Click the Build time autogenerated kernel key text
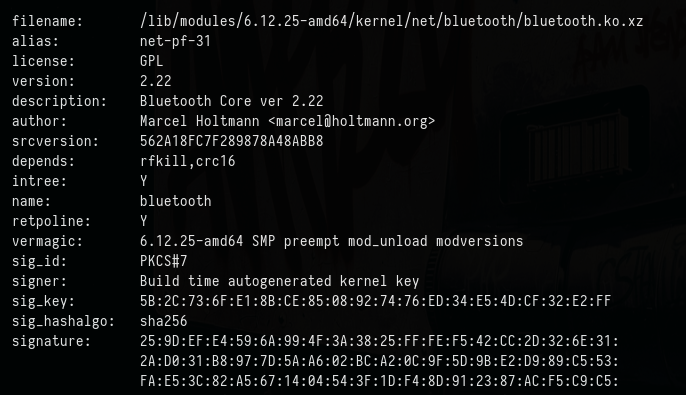The image size is (686, 395). pos(280,281)
